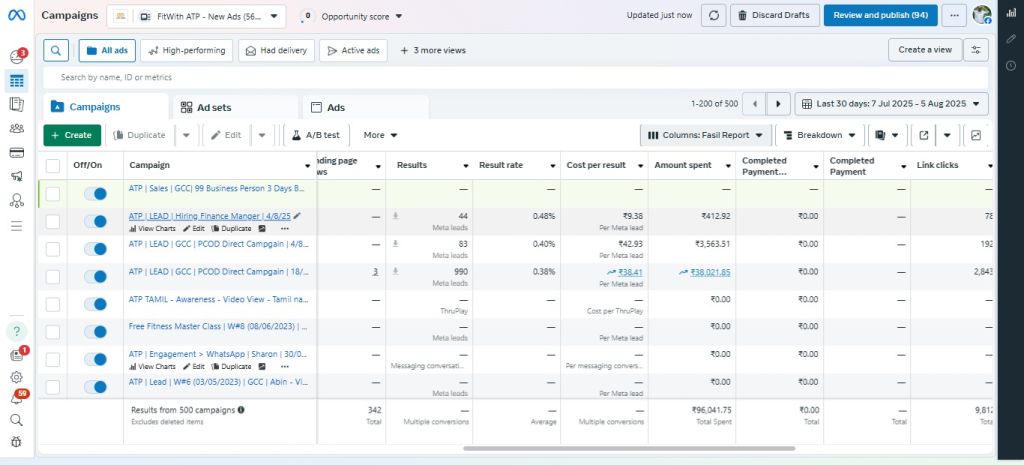Turn off ATP Sales GCC campaign toggle

point(95,194)
